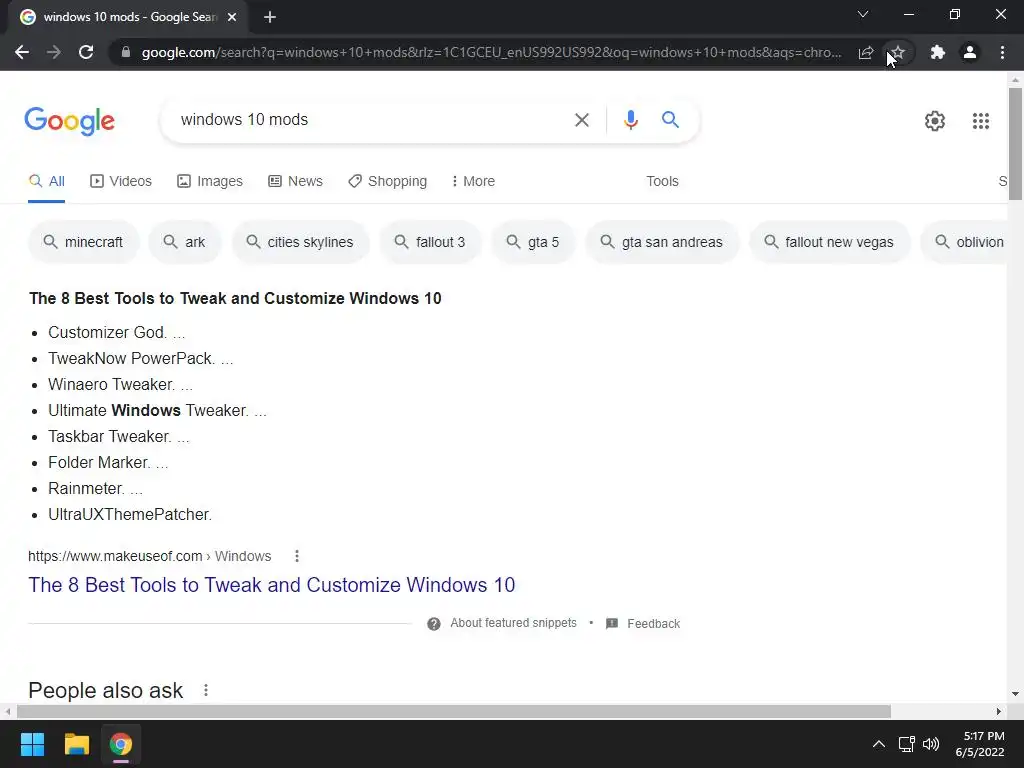Click the makeuseof.com URL breadcrumb
Image resolution: width=1024 pixels, height=768 pixels.
(x=150, y=556)
